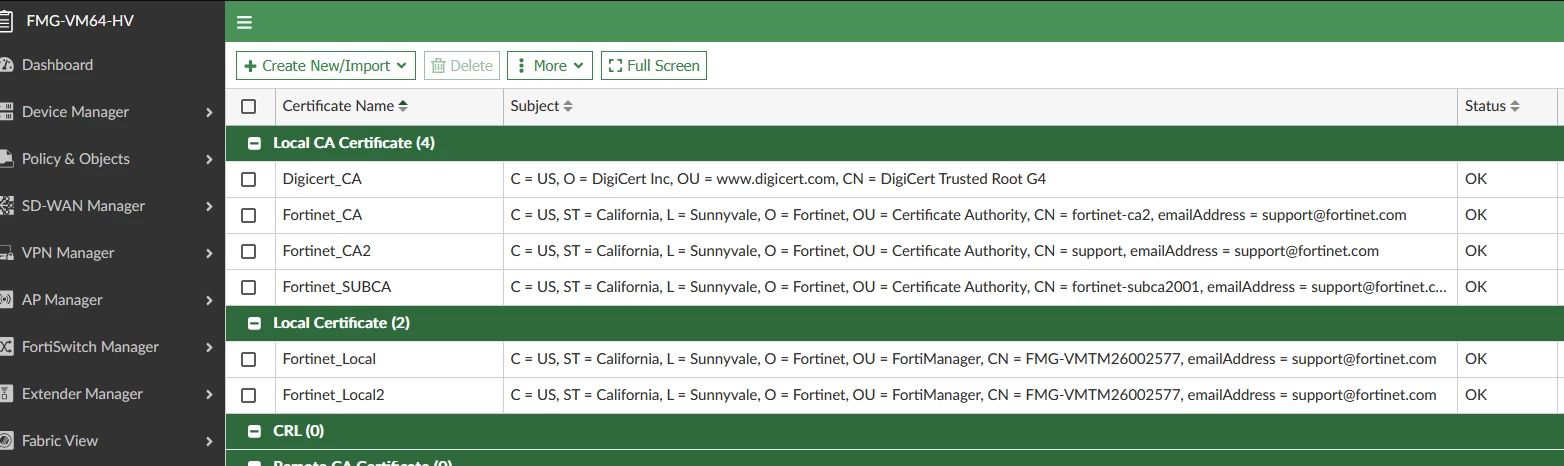Sort by Status column sort arrows

point(1515,106)
